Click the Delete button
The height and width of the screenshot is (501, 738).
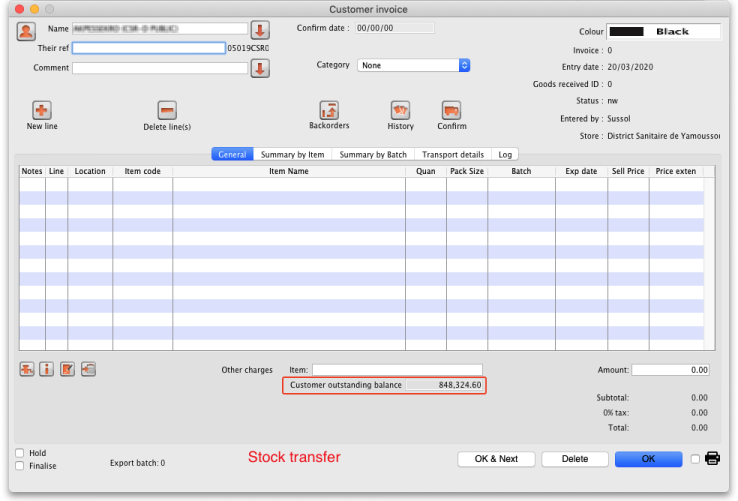(574, 459)
